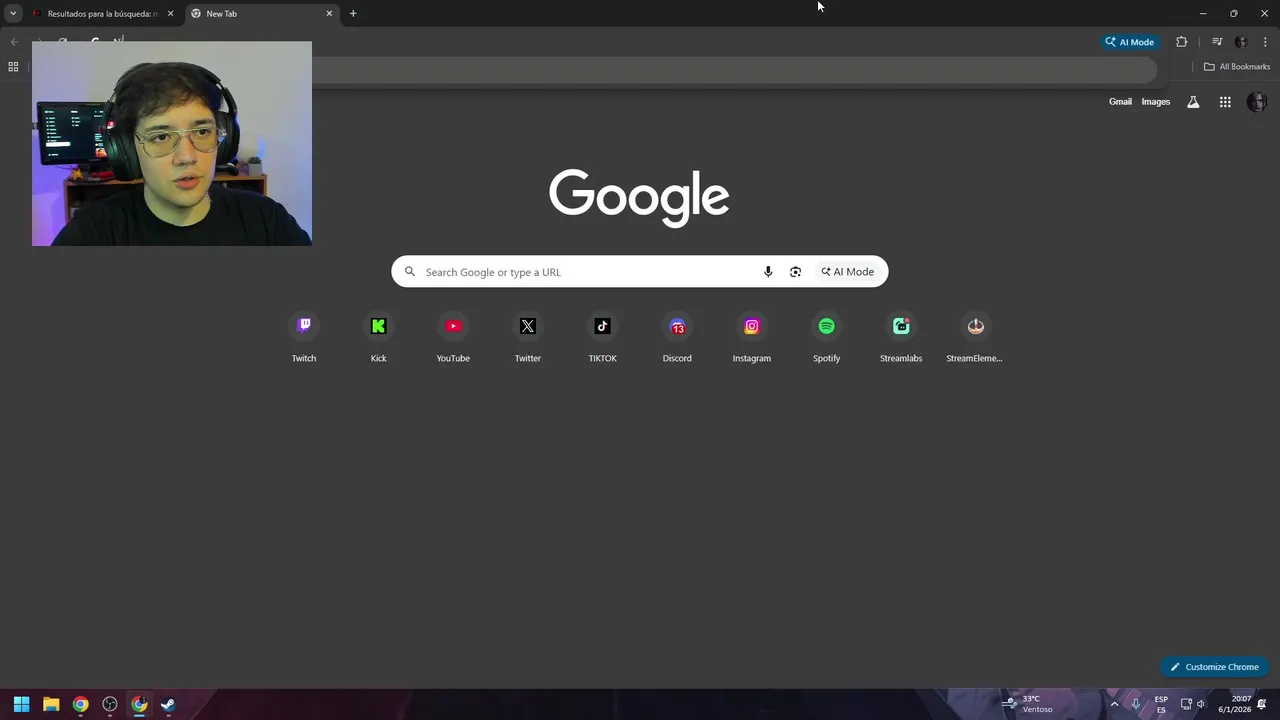This screenshot has height=720, width=1280.
Task: Open Steam from the taskbar
Action: pos(168,704)
